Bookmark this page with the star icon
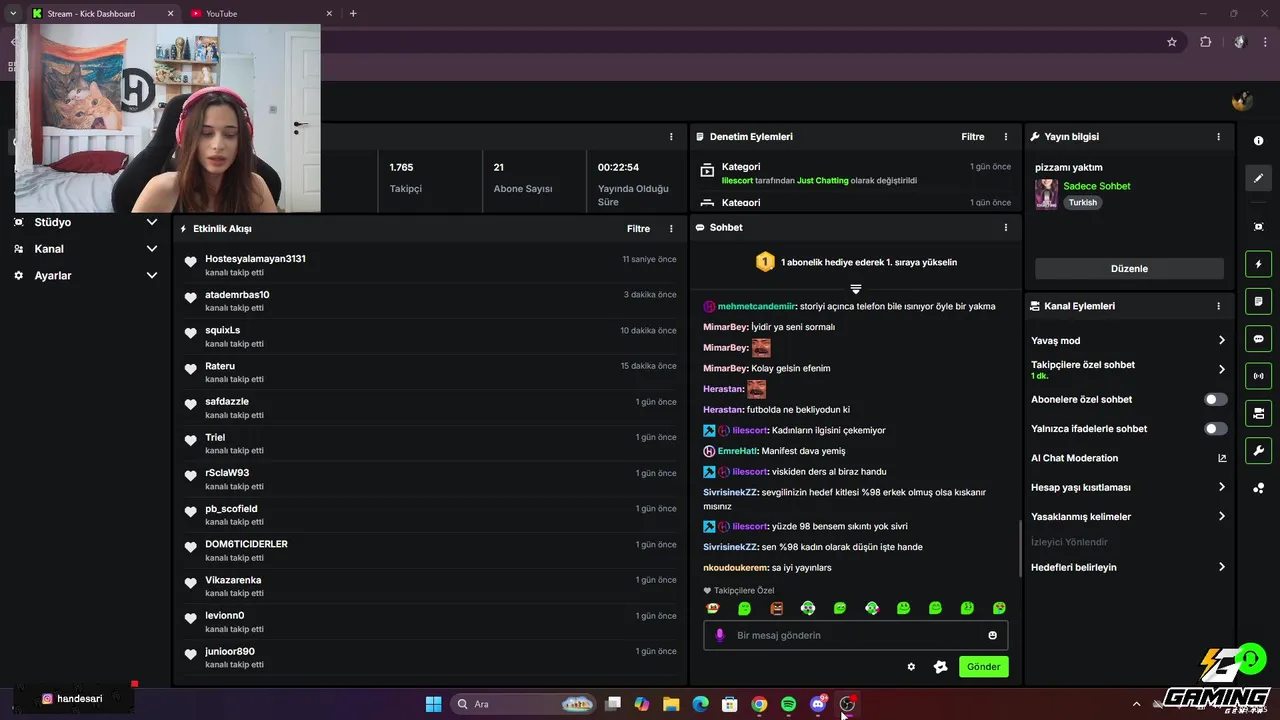 click(1172, 42)
